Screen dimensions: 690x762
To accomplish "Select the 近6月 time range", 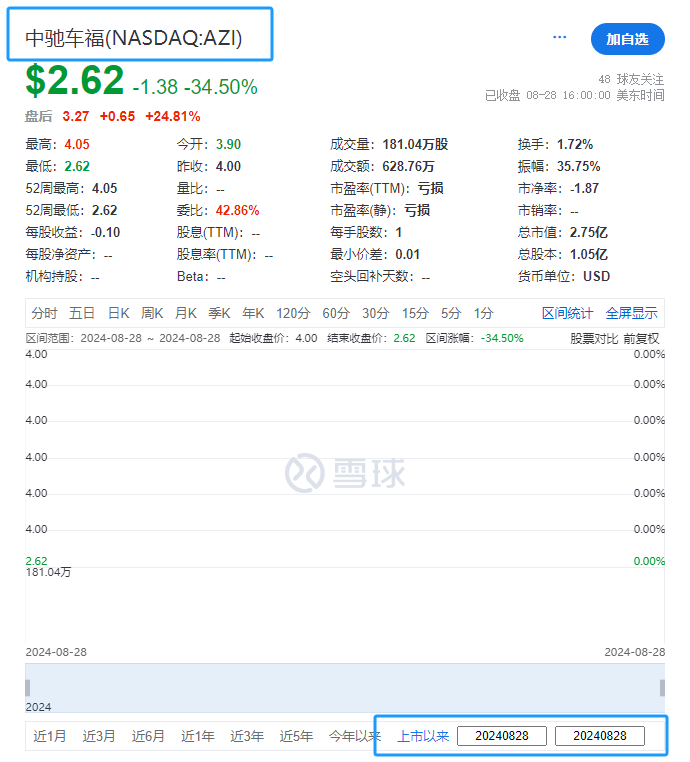I will click(148, 736).
